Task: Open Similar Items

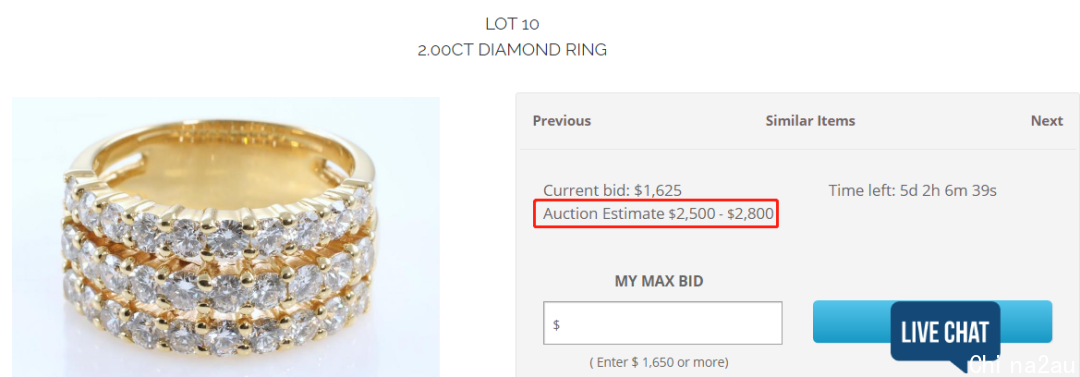Action: (810, 121)
